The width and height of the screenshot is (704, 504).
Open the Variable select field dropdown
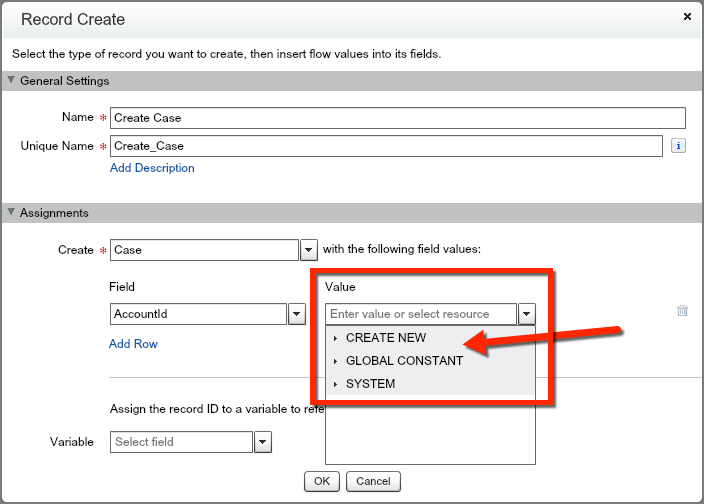tap(262, 442)
